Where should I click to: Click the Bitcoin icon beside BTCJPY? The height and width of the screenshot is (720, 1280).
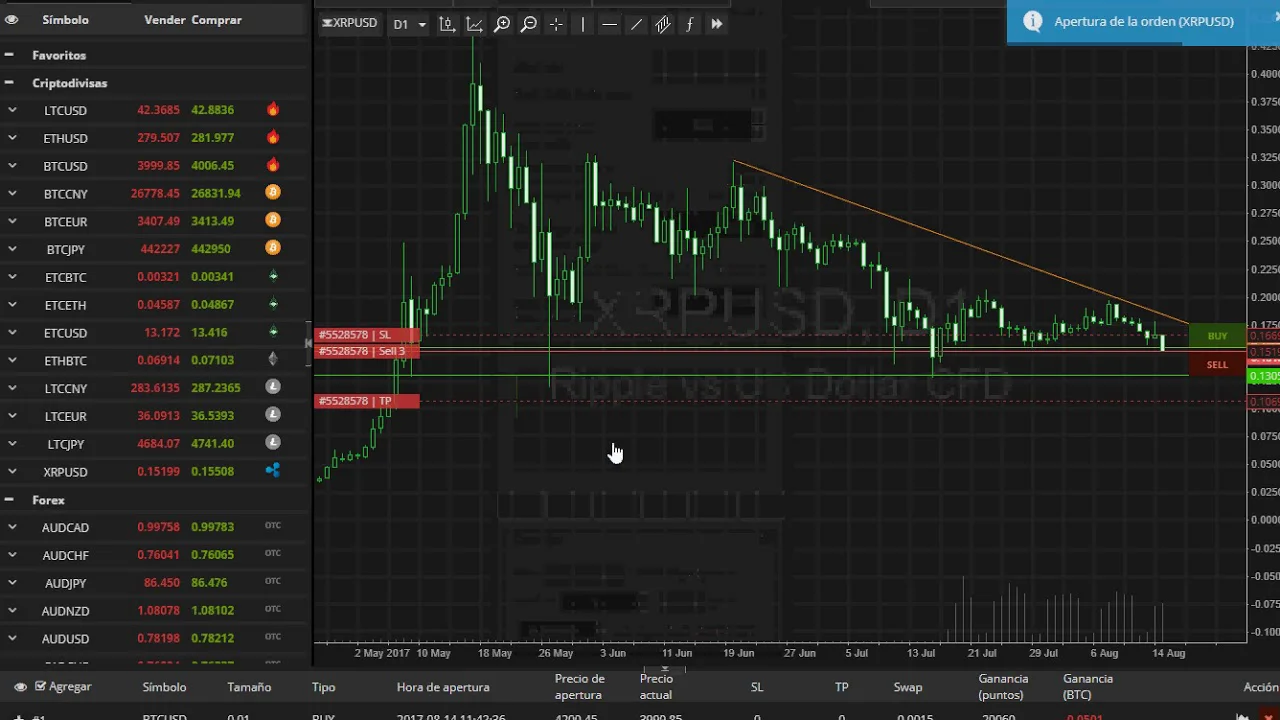(272, 248)
